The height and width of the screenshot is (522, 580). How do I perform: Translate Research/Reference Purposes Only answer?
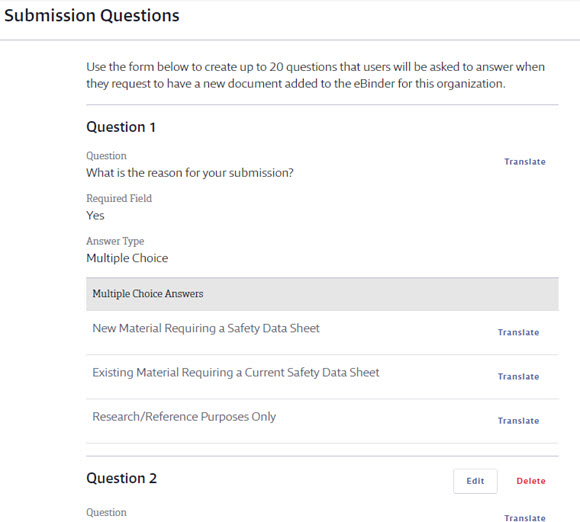(518, 421)
